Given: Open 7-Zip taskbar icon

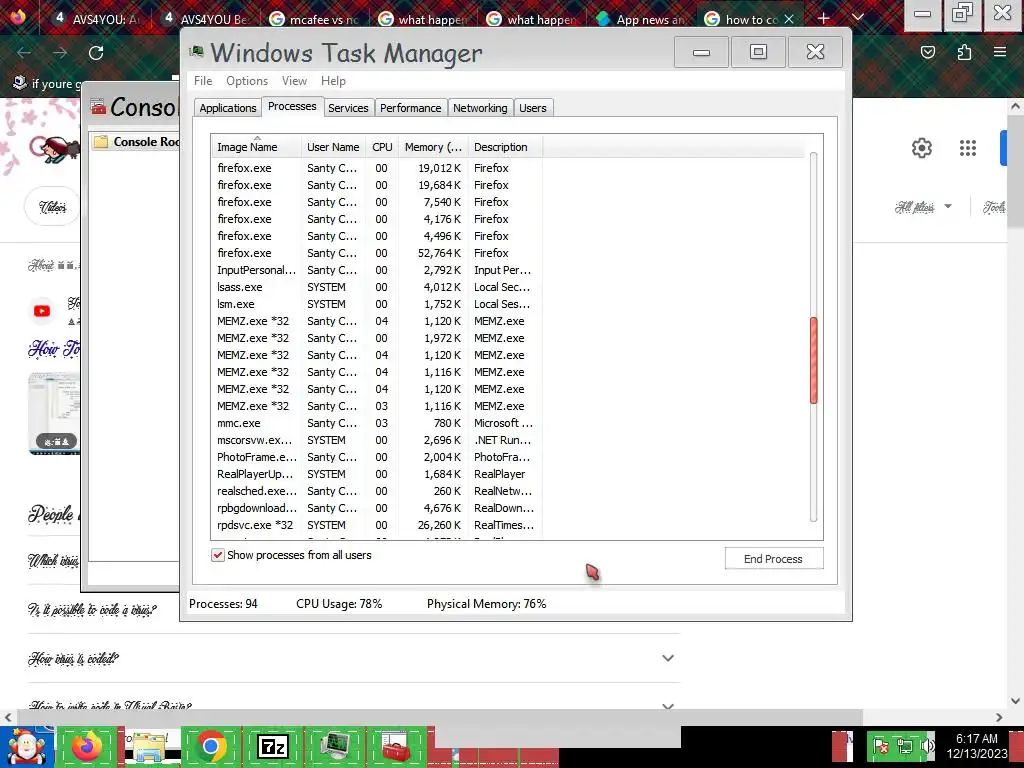Looking at the screenshot, I should 272,746.
